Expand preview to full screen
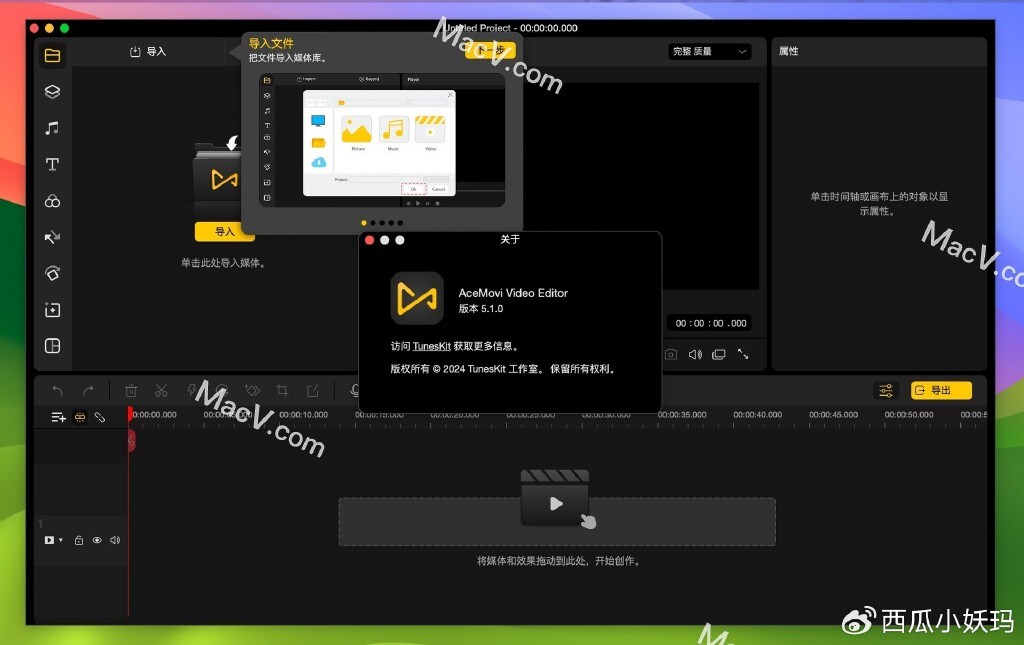Screen dimensions: 1024x645 coord(743,354)
